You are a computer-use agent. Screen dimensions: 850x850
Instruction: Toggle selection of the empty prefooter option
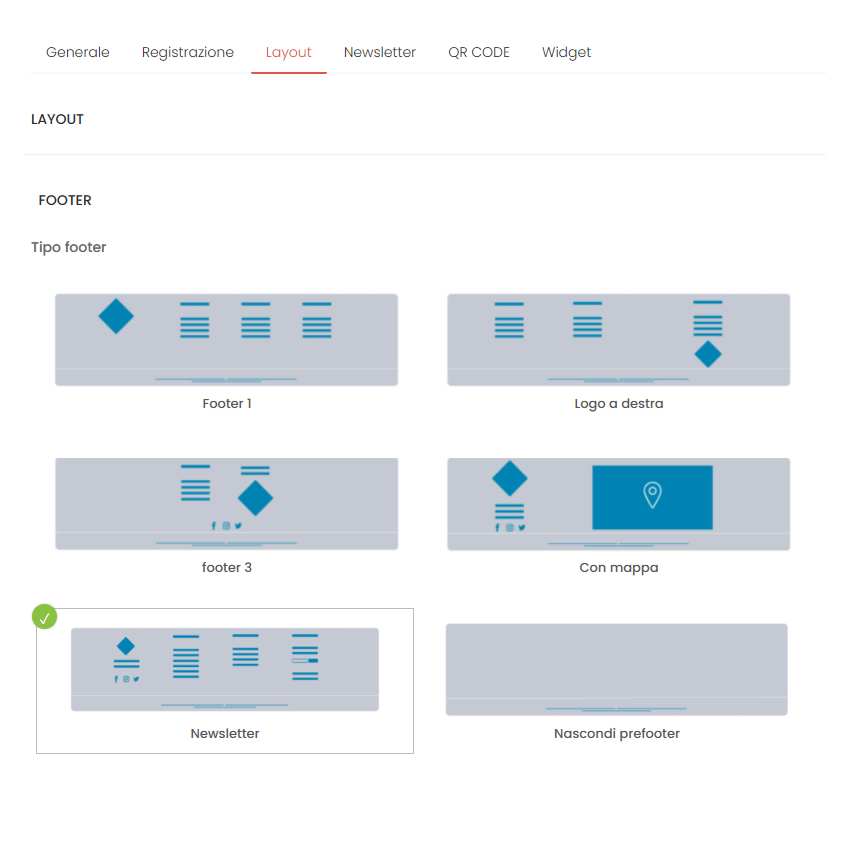click(616, 667)
